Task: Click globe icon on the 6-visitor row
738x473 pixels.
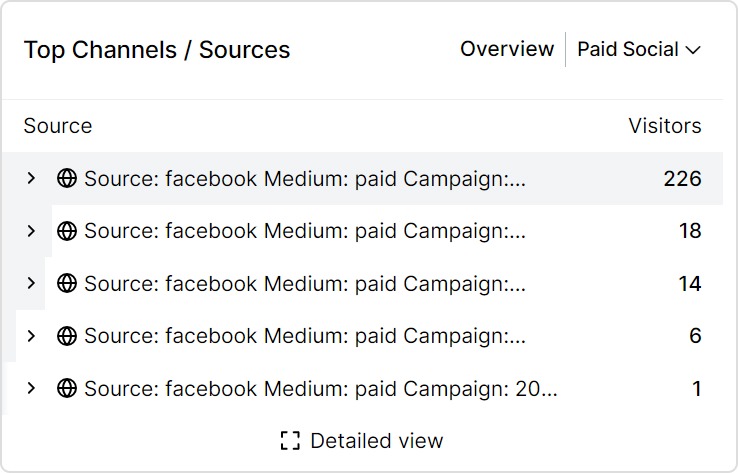Action: pos(67,336)
